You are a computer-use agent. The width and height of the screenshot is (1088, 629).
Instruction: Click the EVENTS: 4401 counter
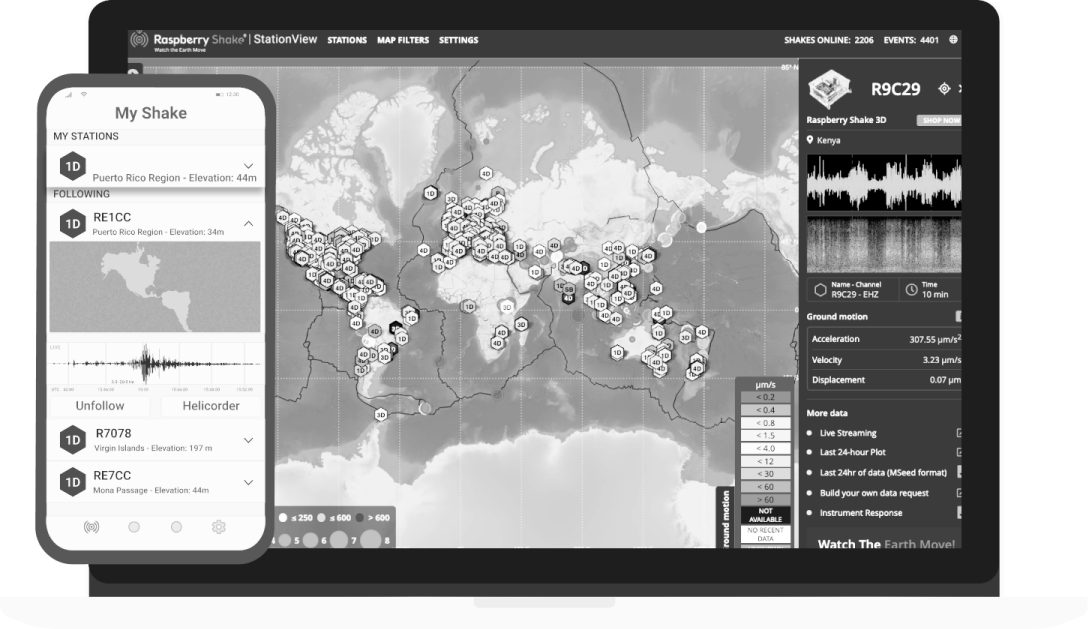tap(910, 40)
